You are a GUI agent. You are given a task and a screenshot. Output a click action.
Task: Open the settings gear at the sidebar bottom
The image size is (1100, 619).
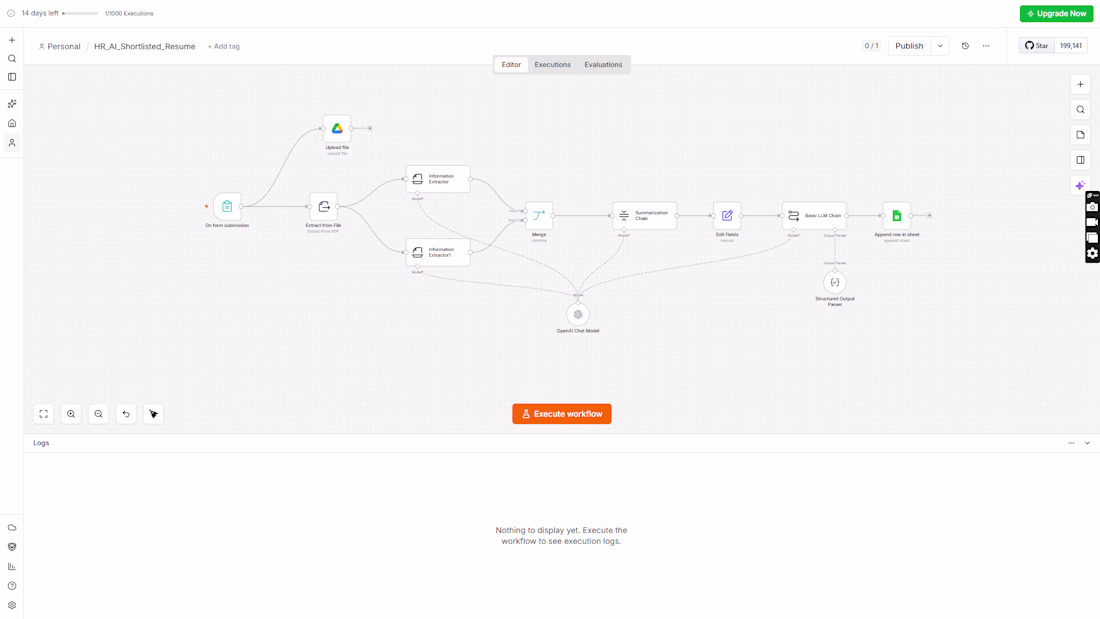(12, 605)
